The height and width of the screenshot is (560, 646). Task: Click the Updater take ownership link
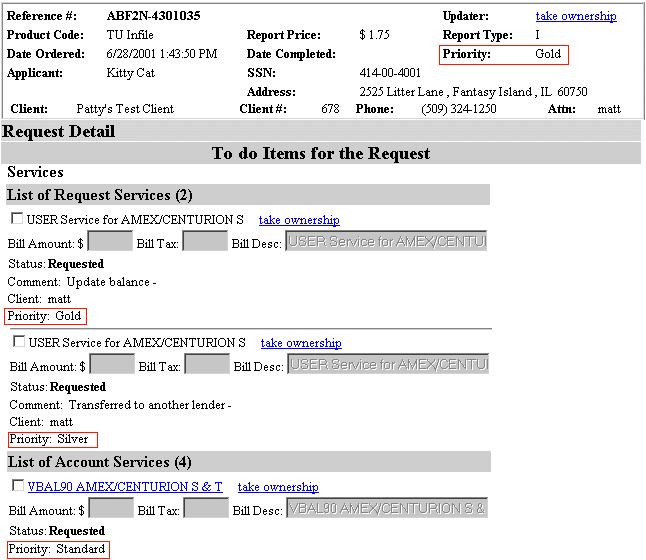click(x=576, y=16)
